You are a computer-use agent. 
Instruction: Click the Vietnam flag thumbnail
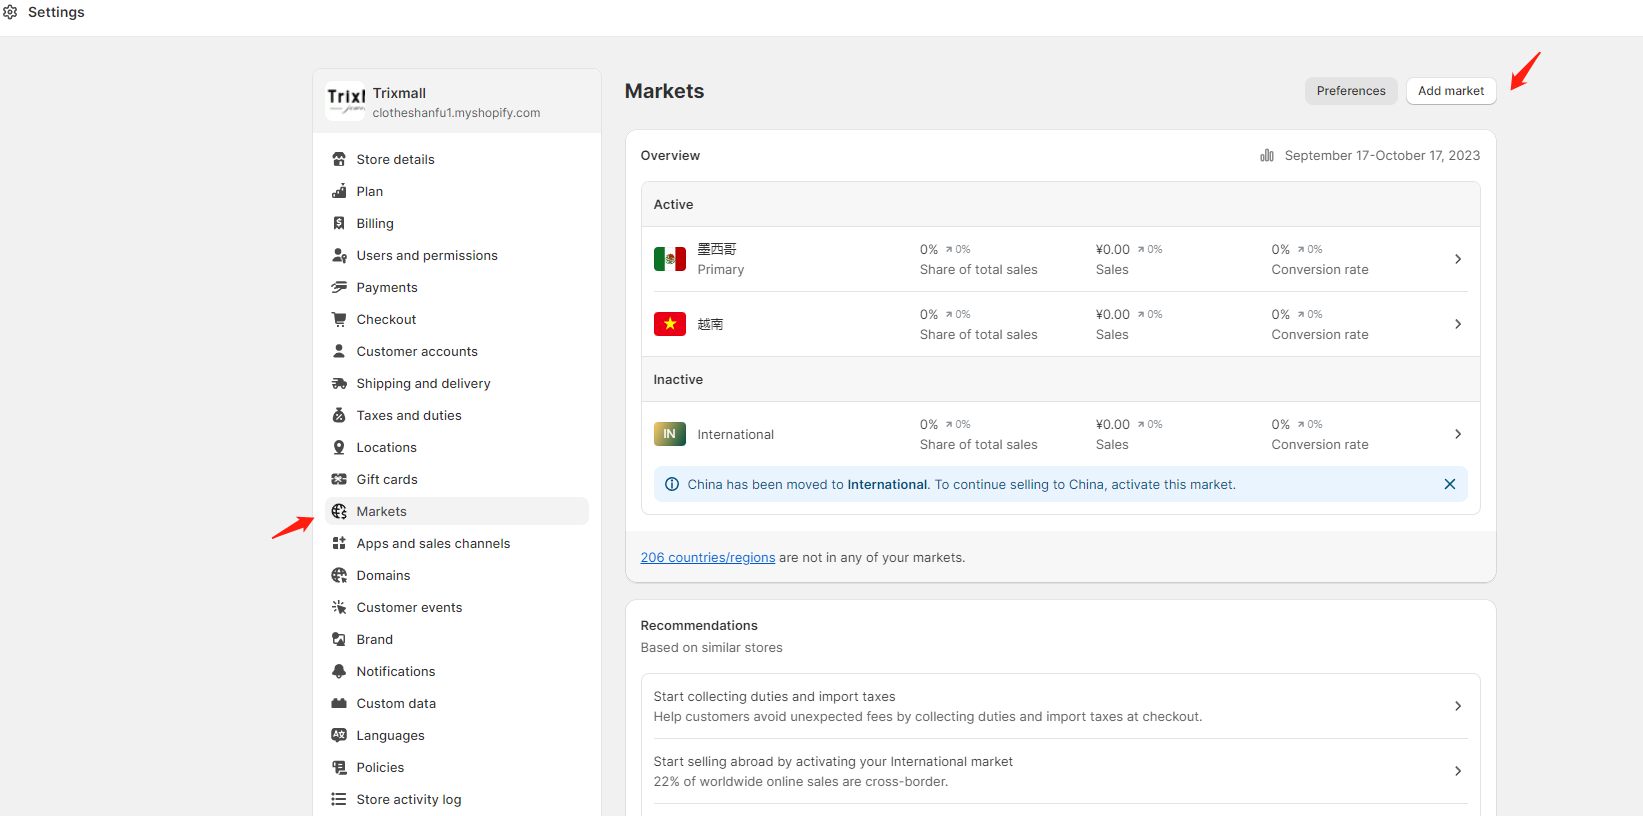click(x=670, y=324)
